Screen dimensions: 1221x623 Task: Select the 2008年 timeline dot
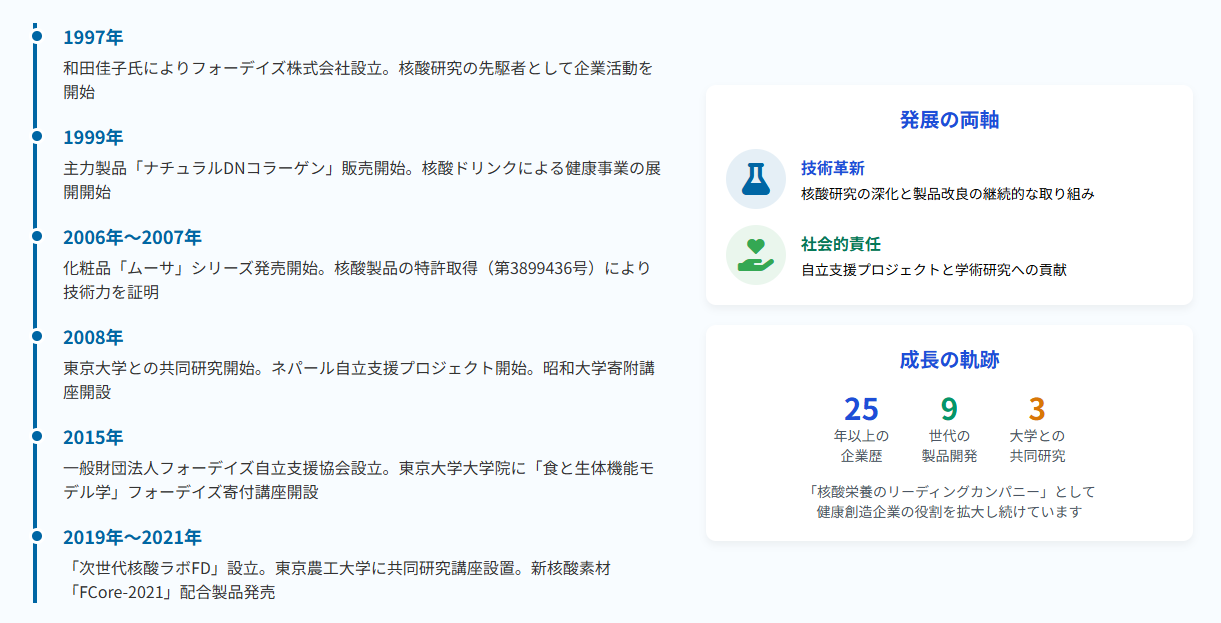[x=37, y=336]
